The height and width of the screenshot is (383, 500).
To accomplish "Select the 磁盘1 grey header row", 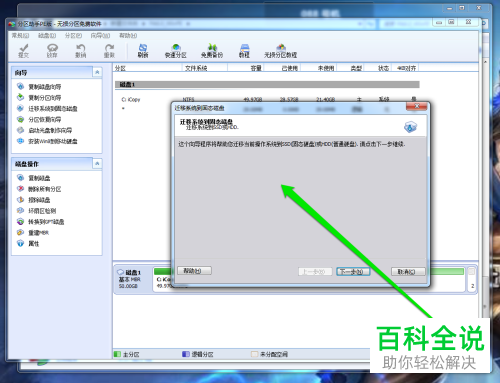I will coord(267,85).
